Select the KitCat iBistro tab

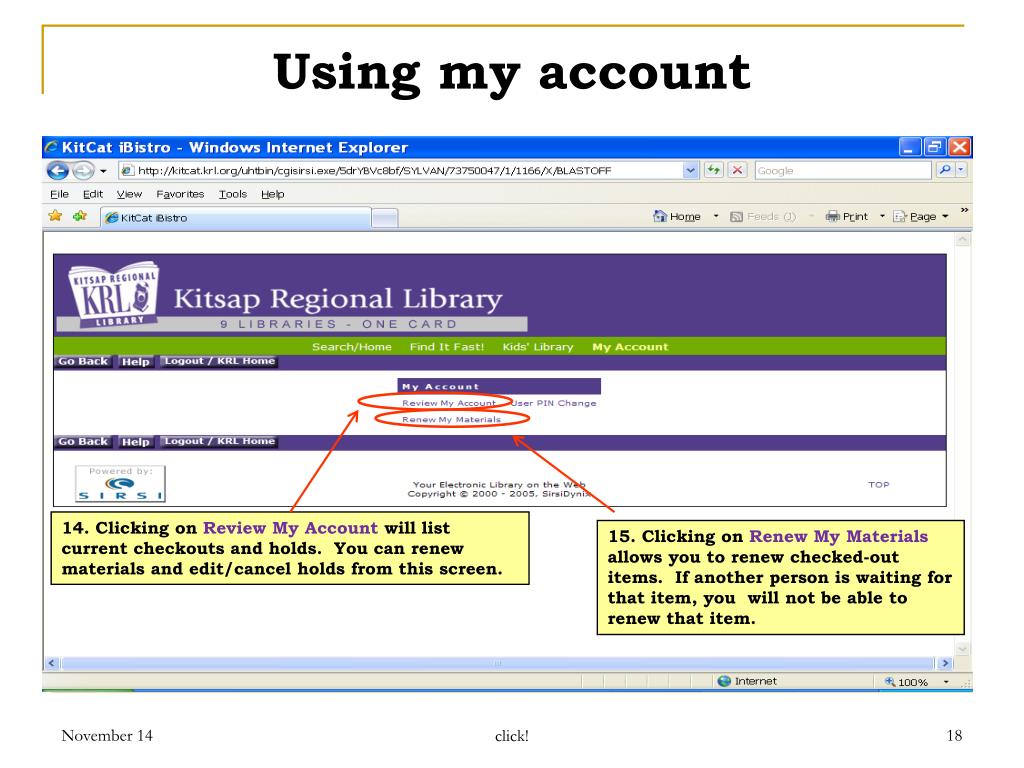[235, 217]
